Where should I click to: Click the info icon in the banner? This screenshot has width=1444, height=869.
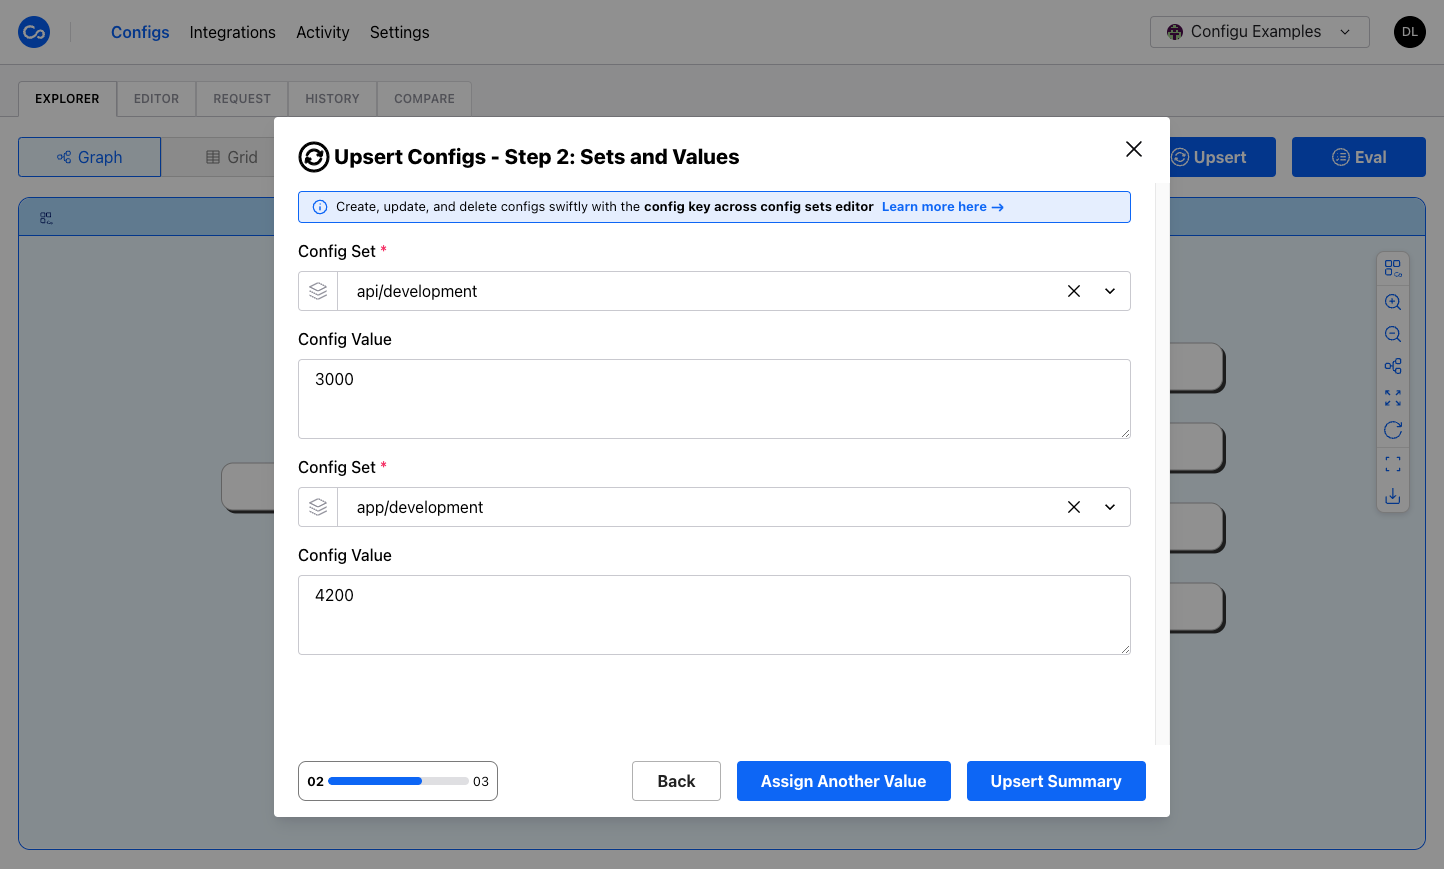tap(320, 207)
